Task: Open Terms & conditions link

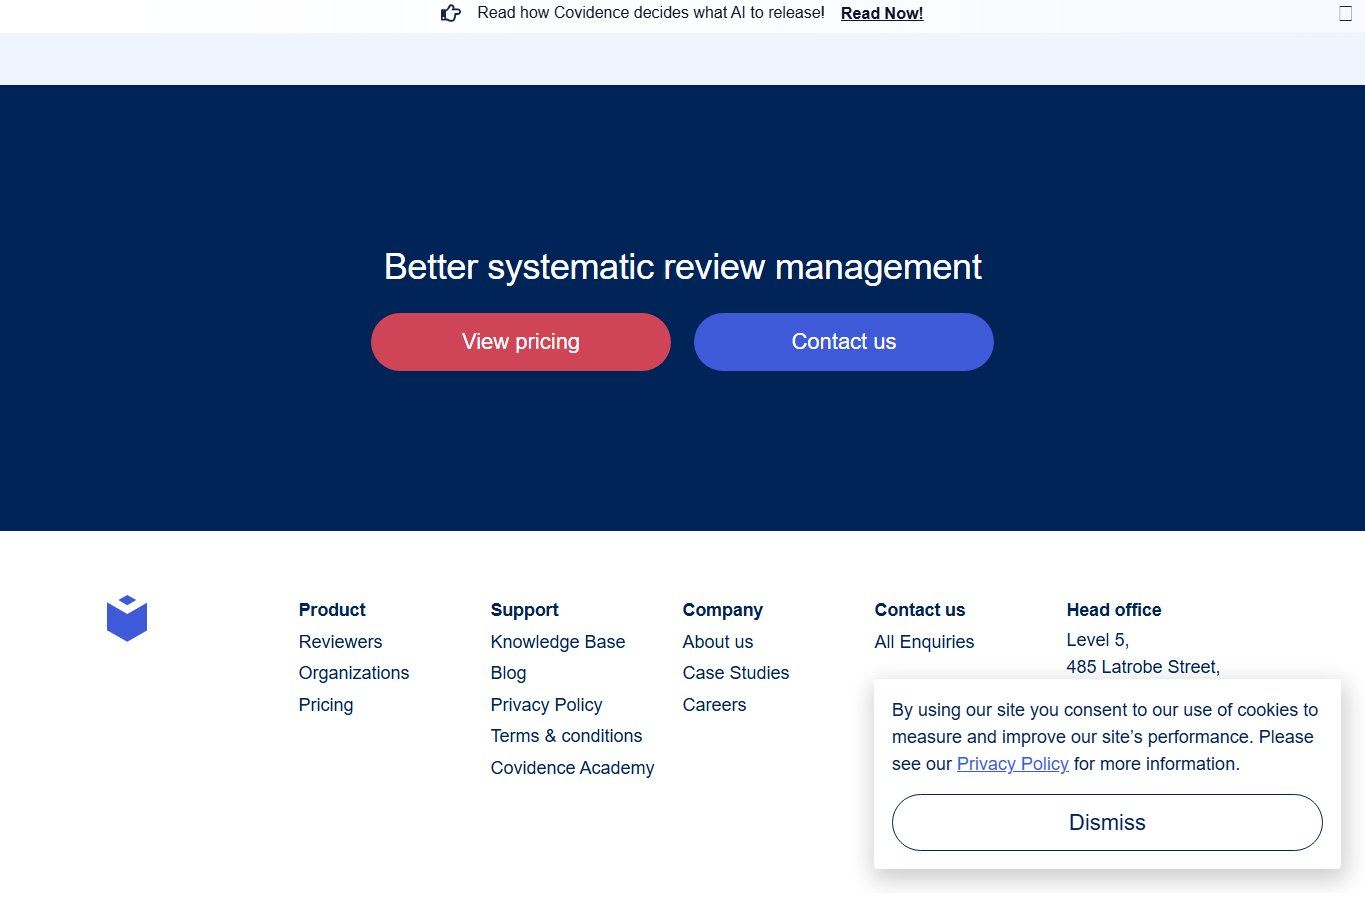Action: tap(566, 736)
